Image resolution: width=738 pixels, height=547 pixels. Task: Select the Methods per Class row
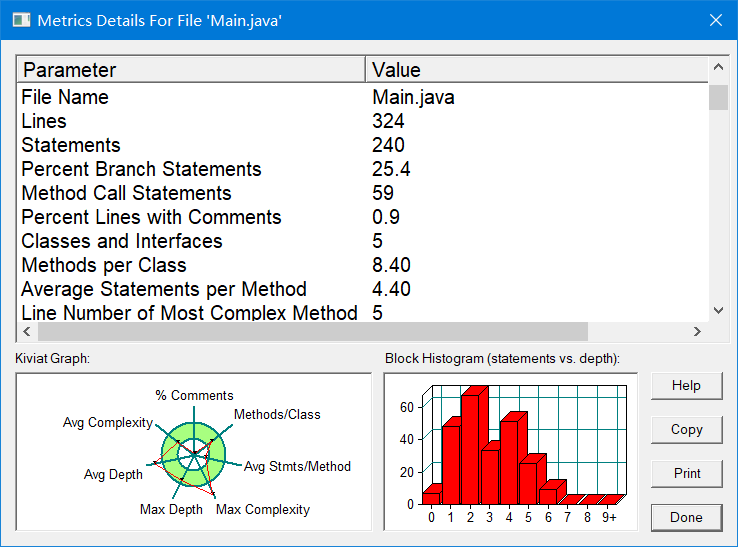pyautogui.click(x=362, y=265)
